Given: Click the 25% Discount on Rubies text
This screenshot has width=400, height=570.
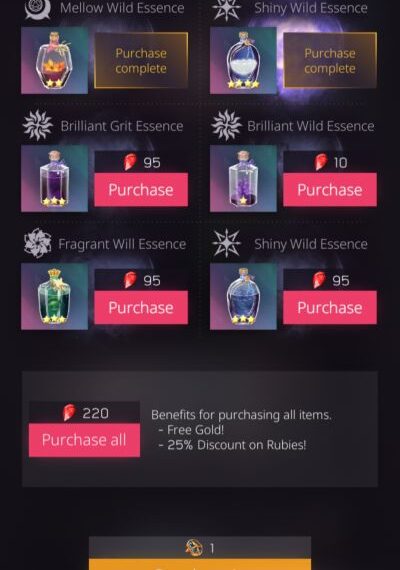Looking at the screenshot, I should tap(236, 445).
